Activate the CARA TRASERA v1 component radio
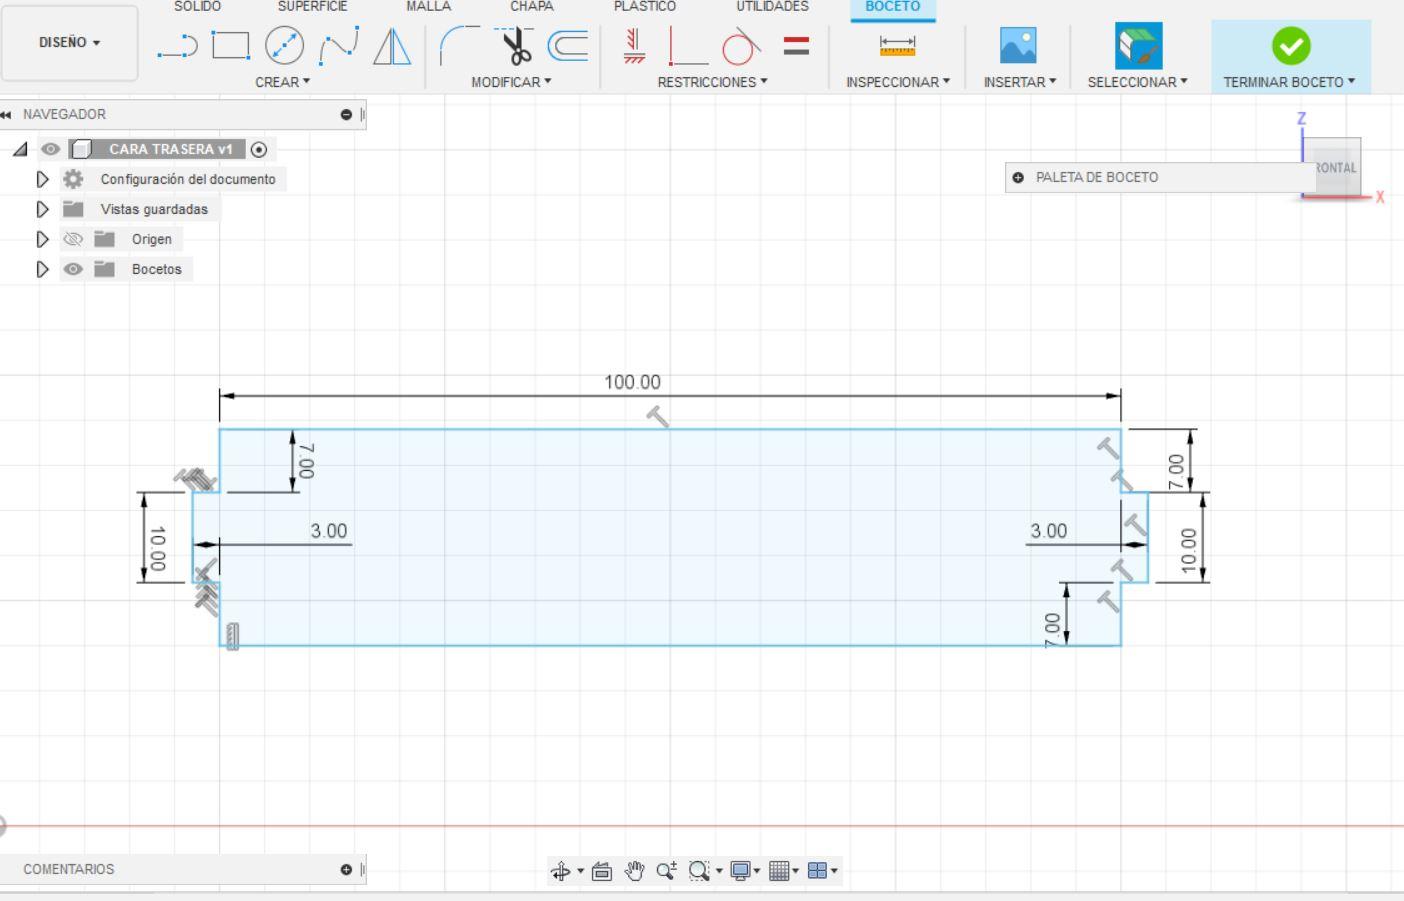 (x=259, y=149)
